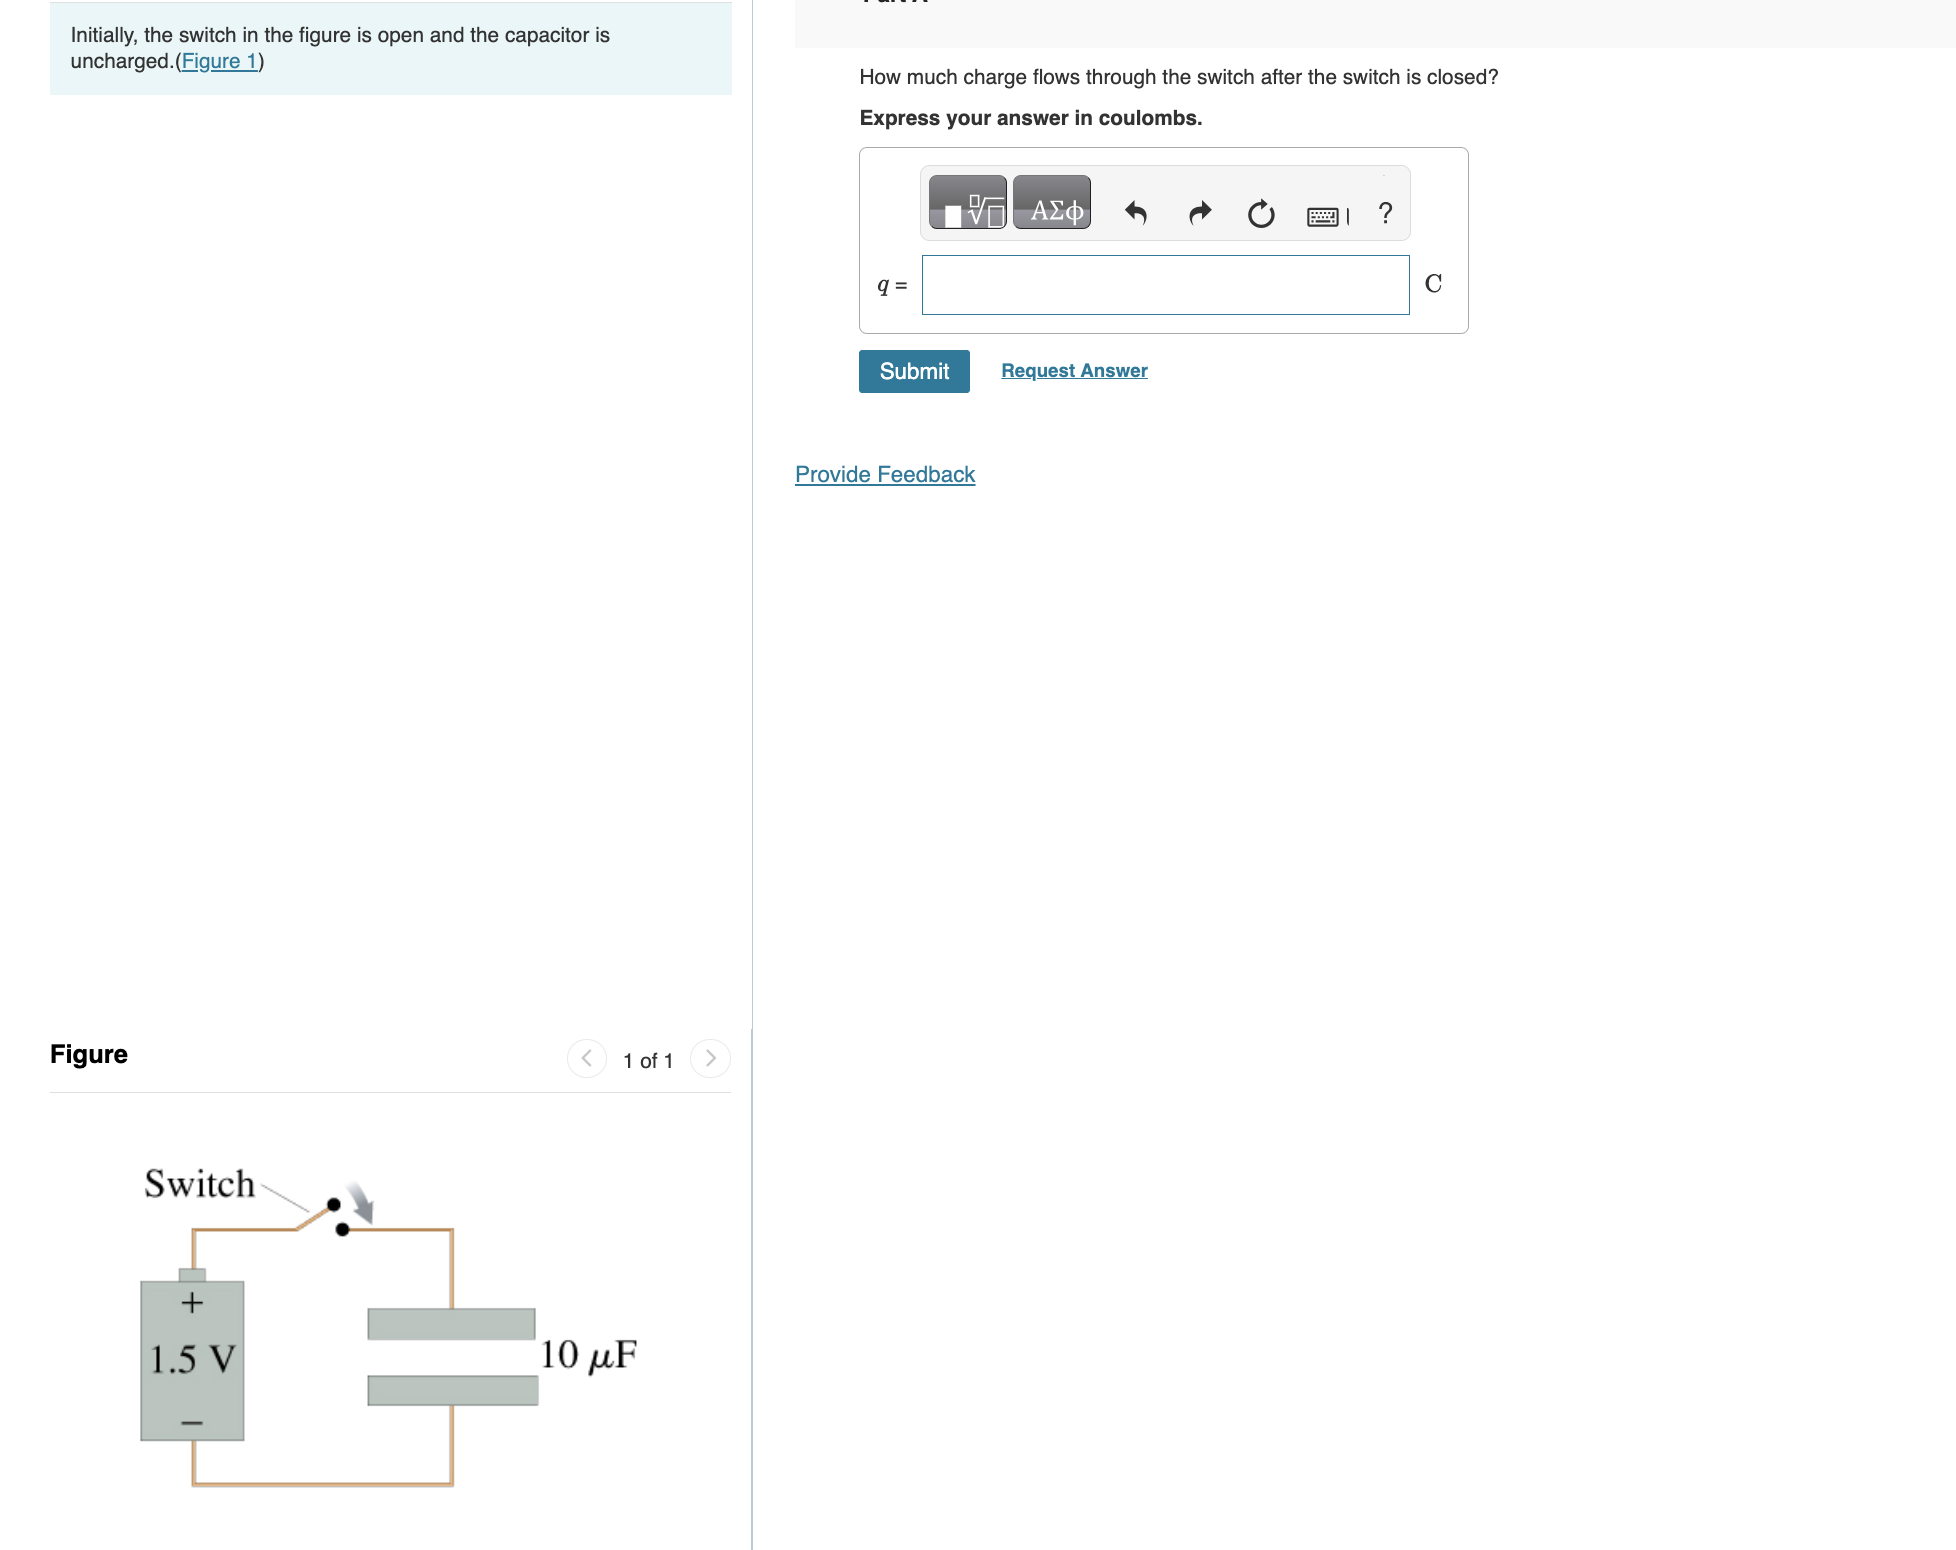
Task: Click inside the q = answer input box
Action: [x=1165, y=284]
